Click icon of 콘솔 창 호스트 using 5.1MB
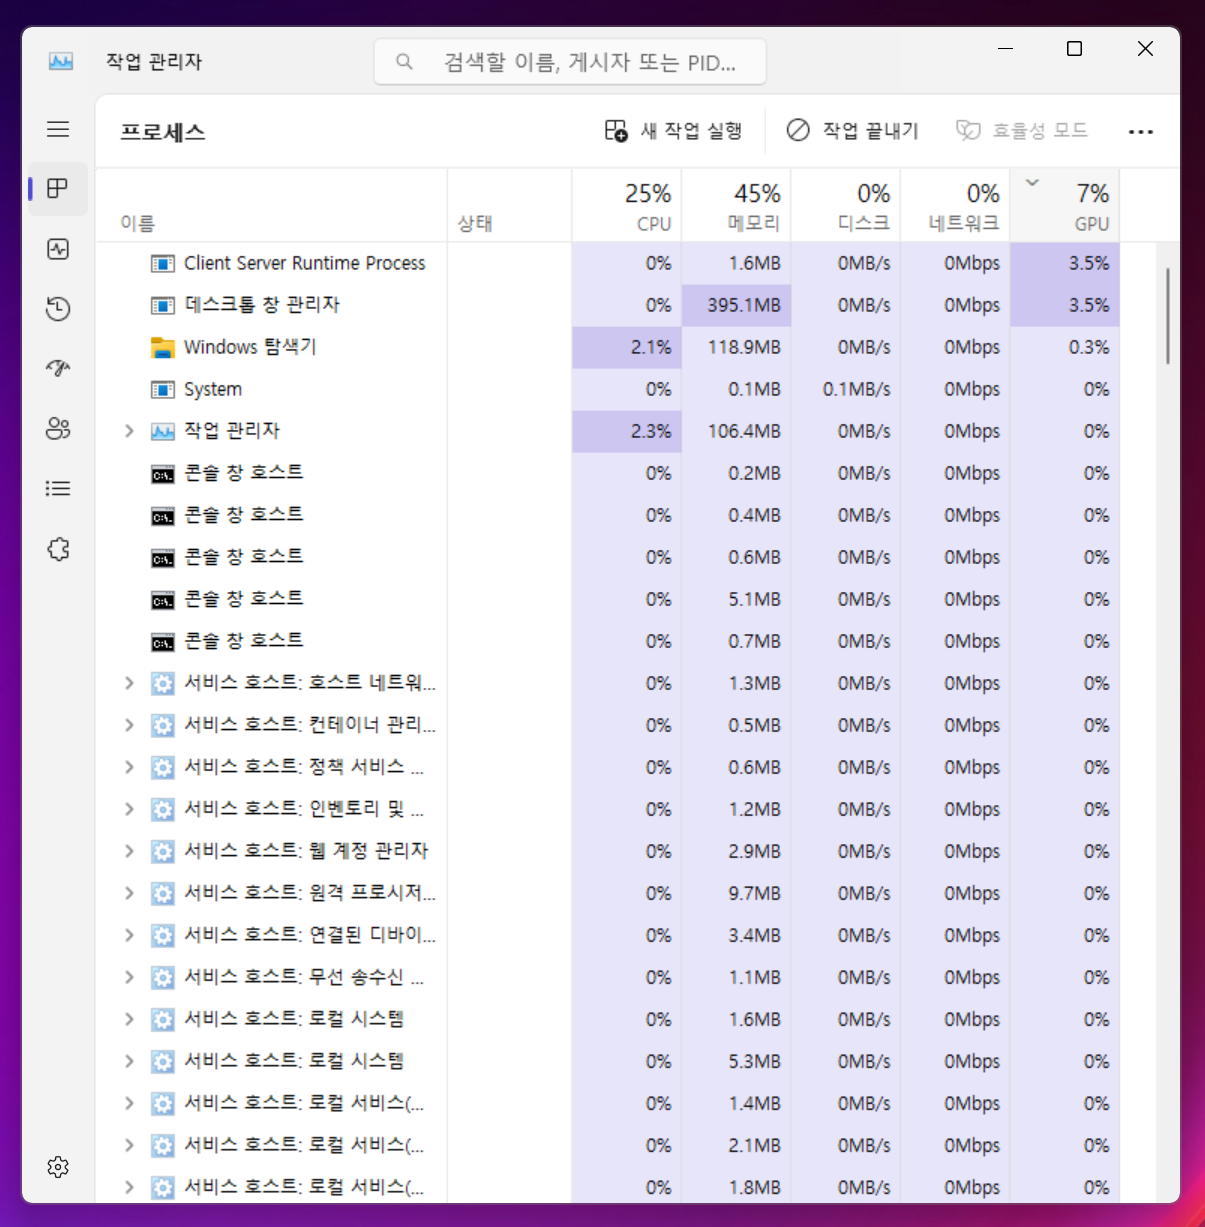Viewport: 1205px width, 1227px height. tap(162, 600)
